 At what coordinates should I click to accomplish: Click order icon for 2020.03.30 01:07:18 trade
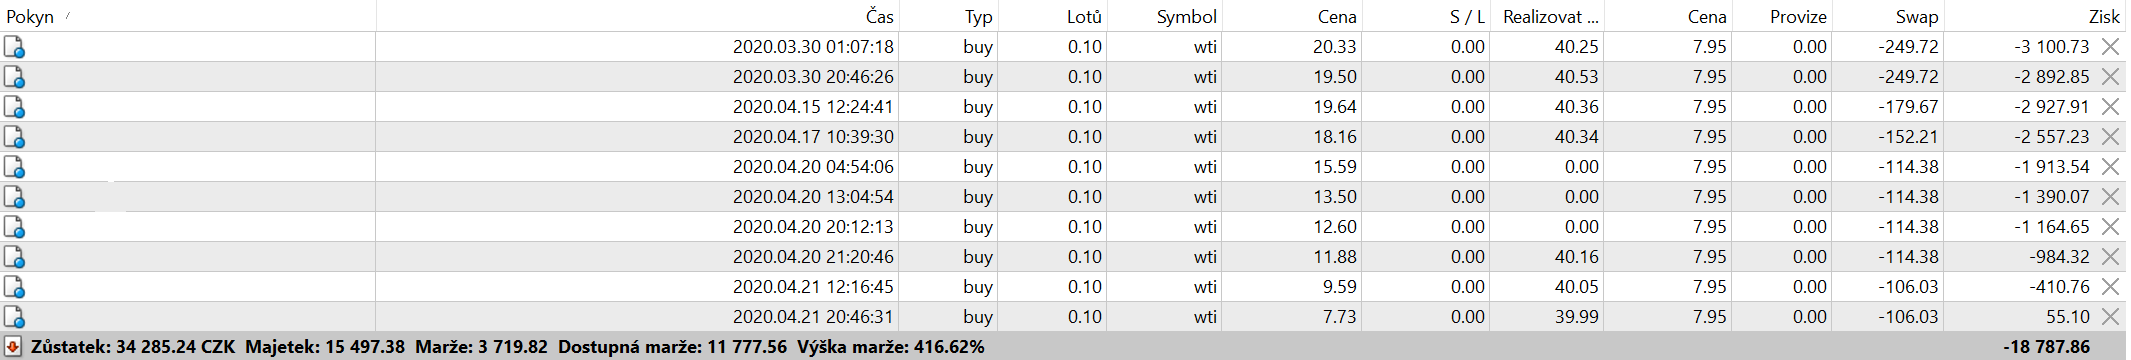point(14,47)
